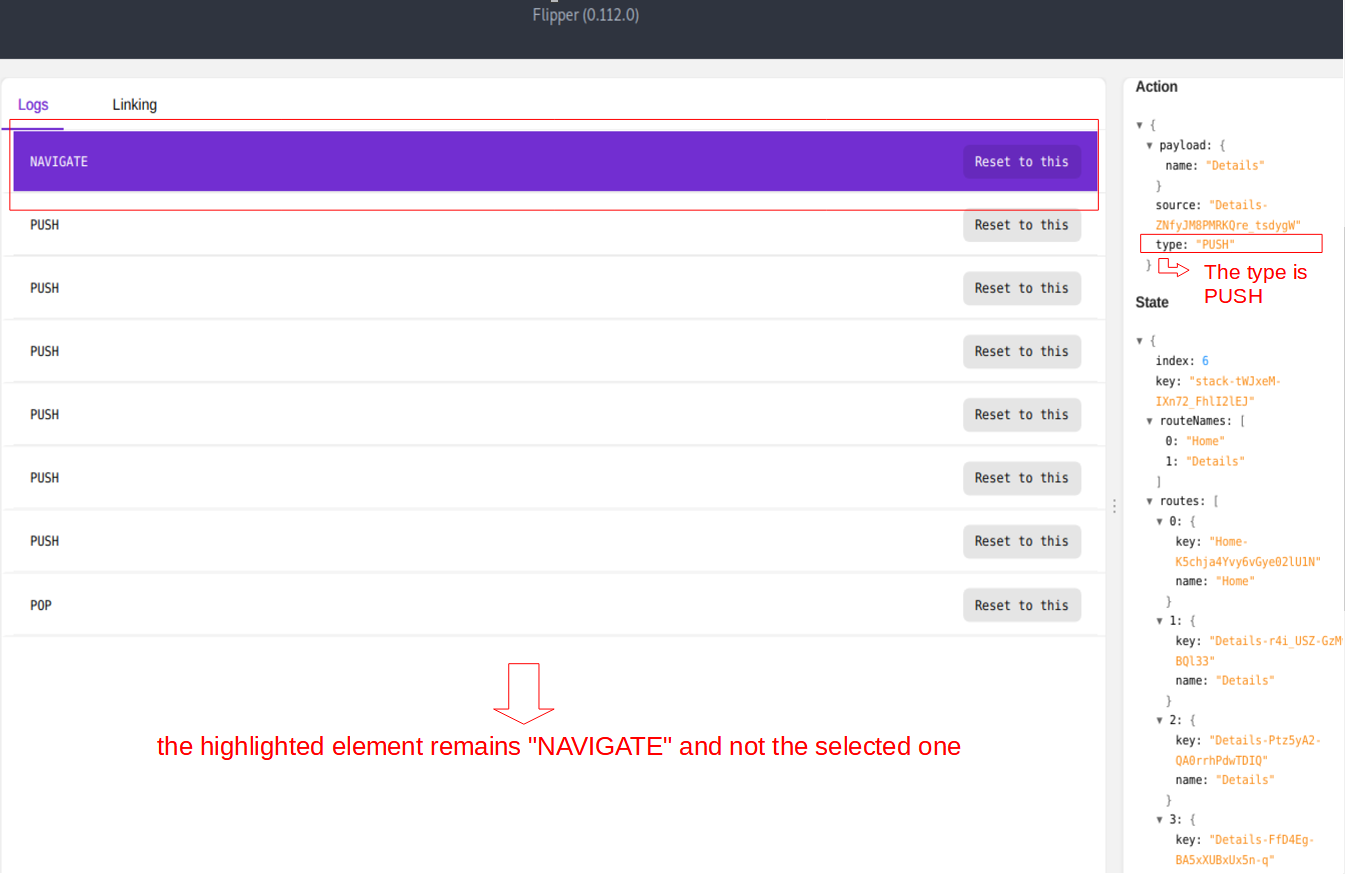The height and width of the screenshot is (874, 1345).
Task: Select the Logs tab
Action: (x=33, y=104)
